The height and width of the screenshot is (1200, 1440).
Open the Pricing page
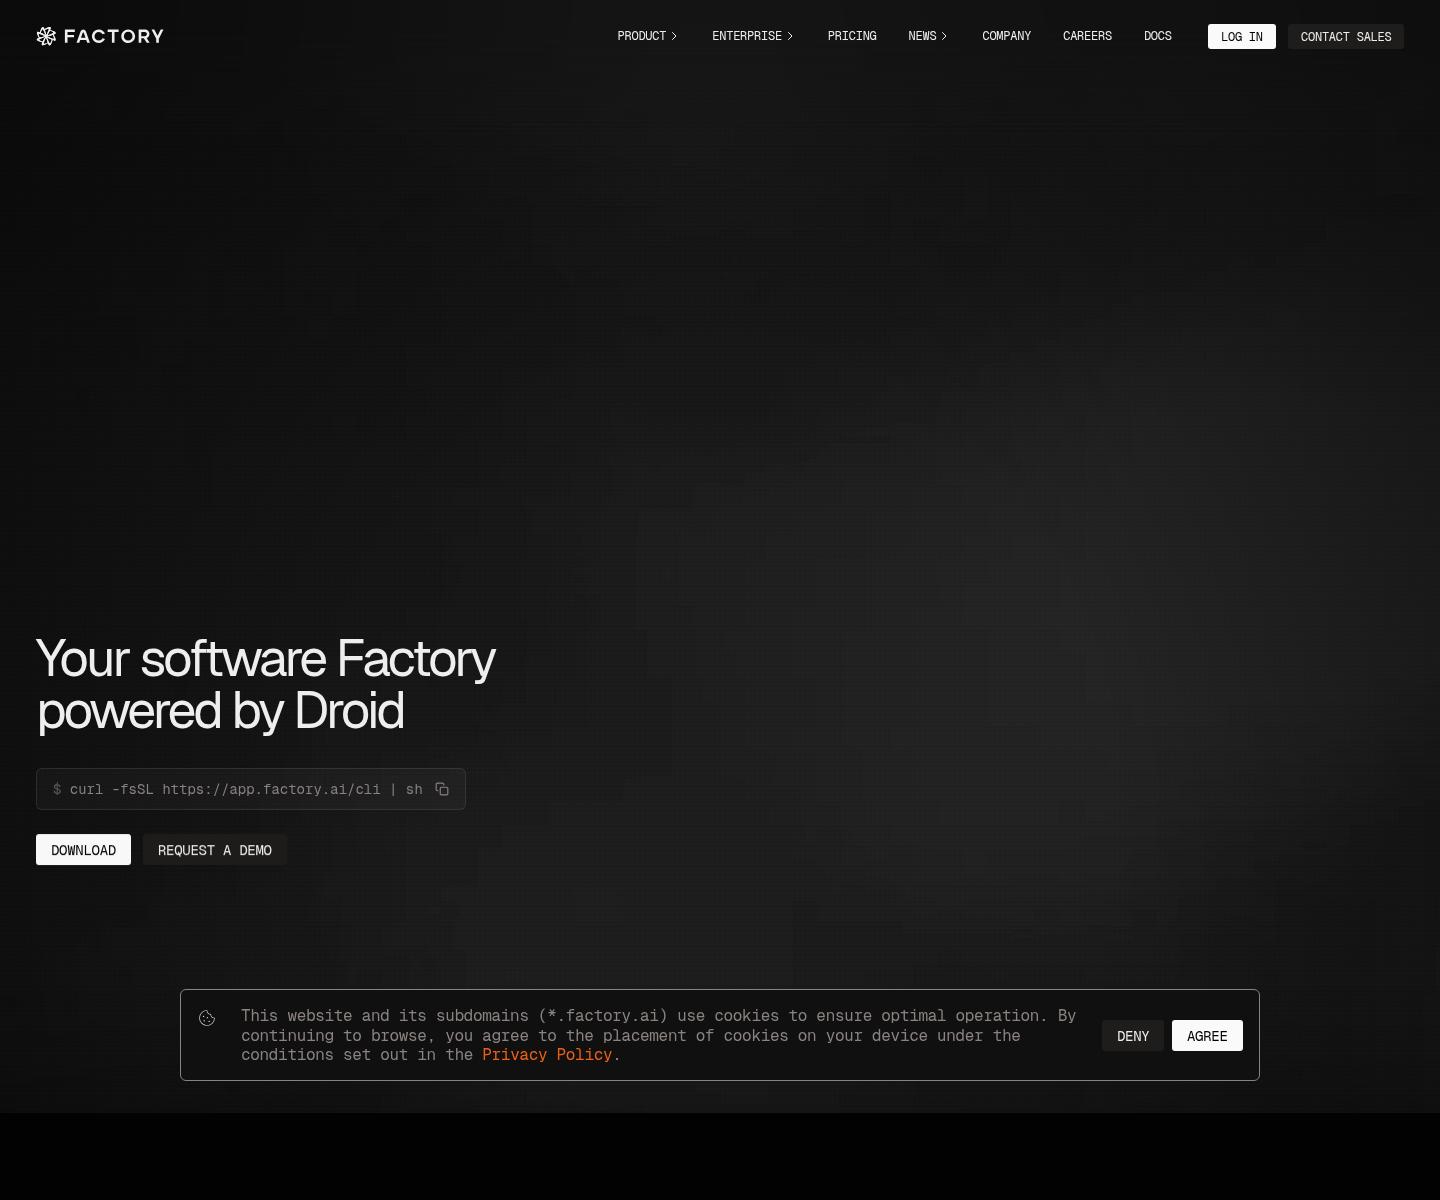tap(852, 36)
